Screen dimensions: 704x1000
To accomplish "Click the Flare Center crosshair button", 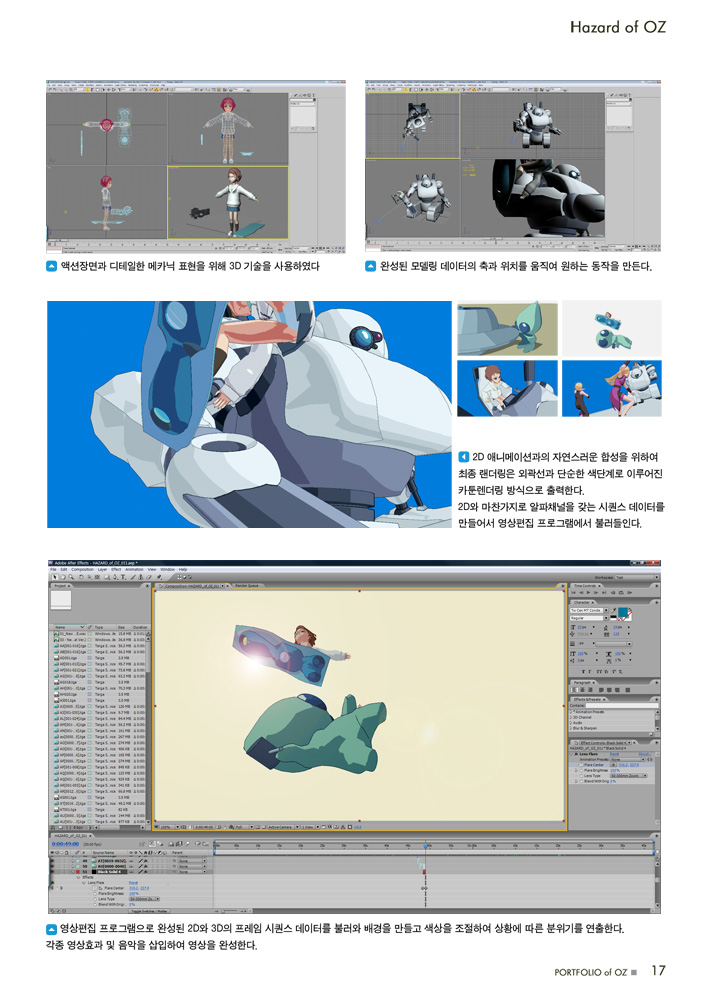I will click(613, 765).
